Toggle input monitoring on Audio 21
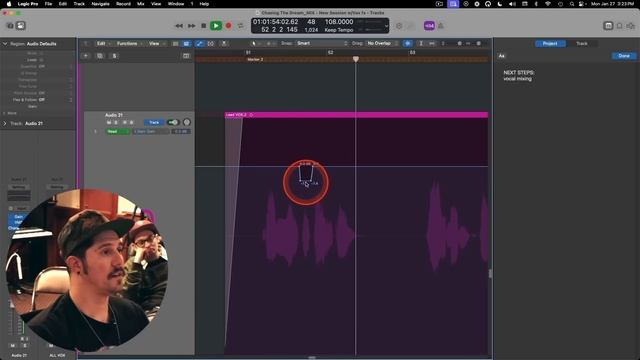640x360 pixels. (x=131, y=122)
